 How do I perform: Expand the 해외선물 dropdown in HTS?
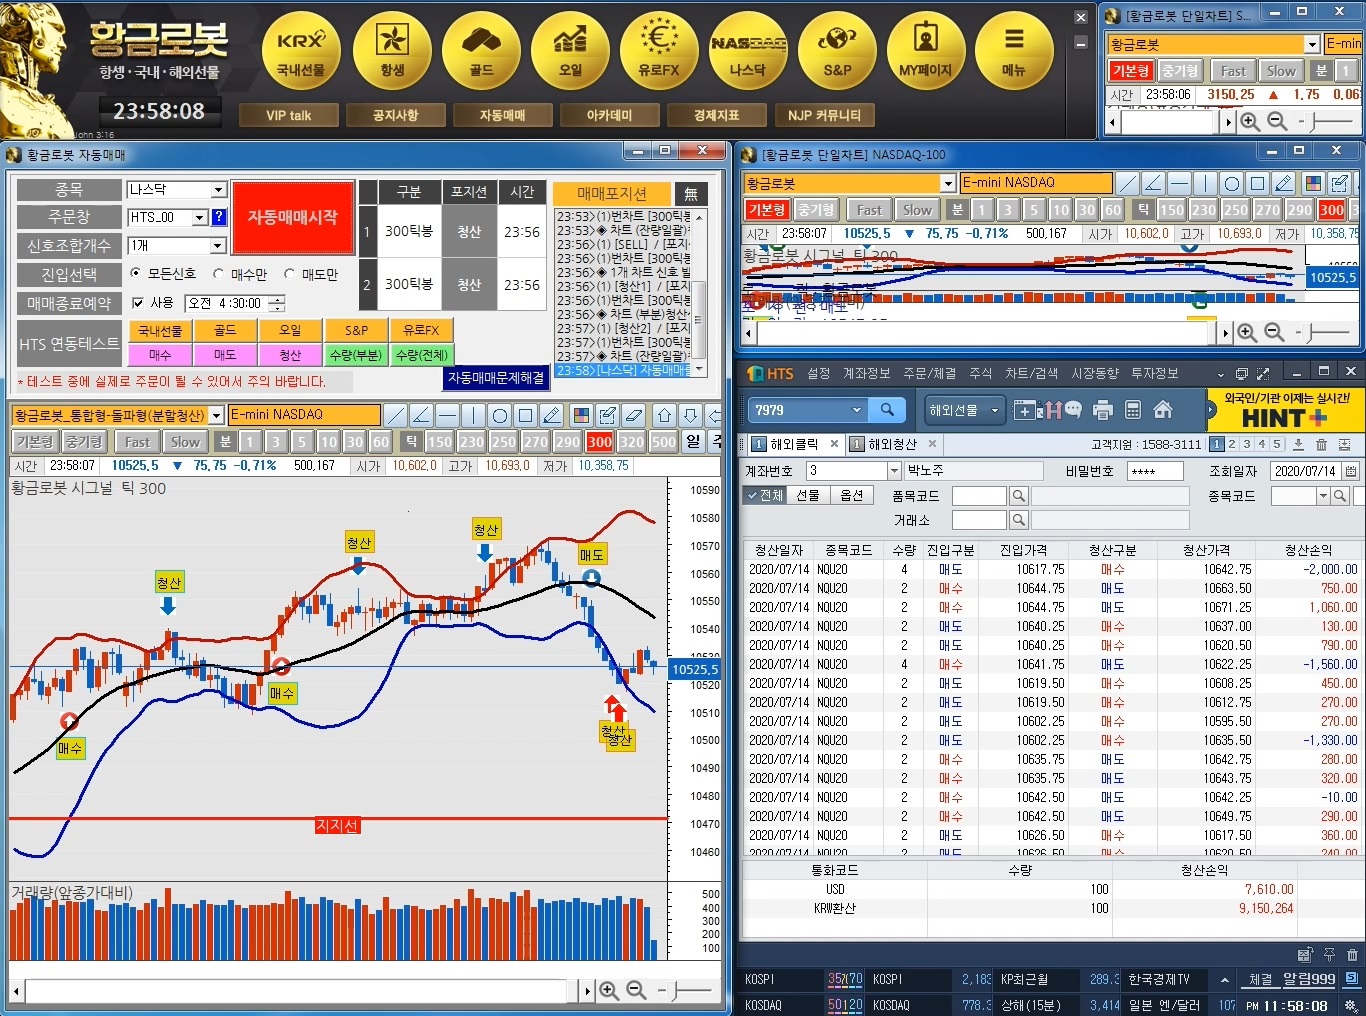[994, 410]
